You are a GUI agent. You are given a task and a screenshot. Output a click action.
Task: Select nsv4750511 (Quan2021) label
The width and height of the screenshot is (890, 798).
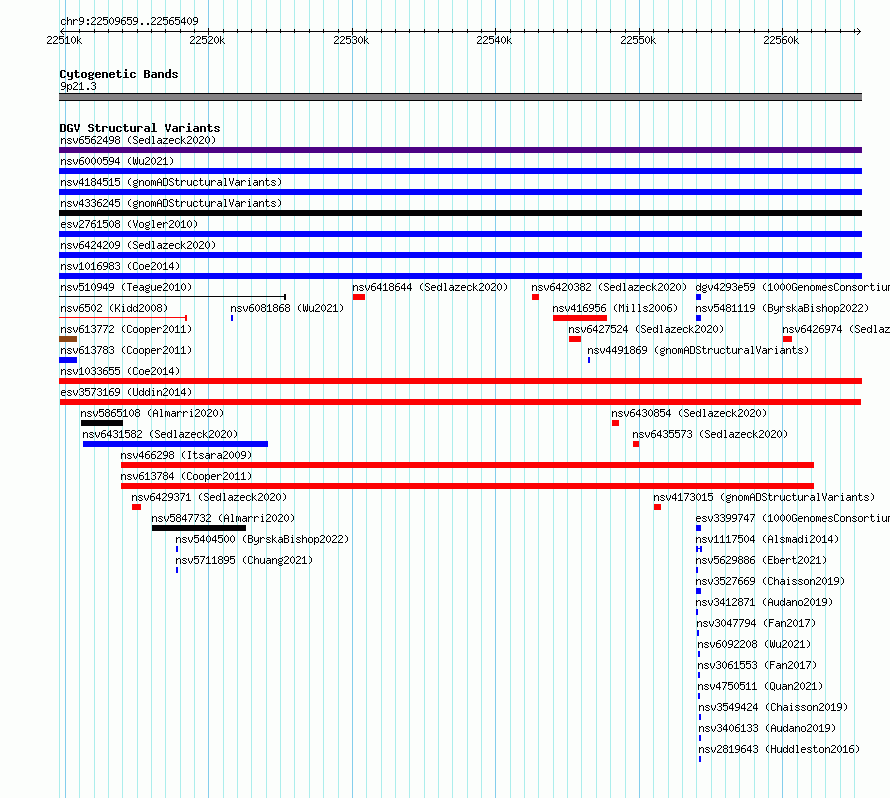(x=760, y=686)
